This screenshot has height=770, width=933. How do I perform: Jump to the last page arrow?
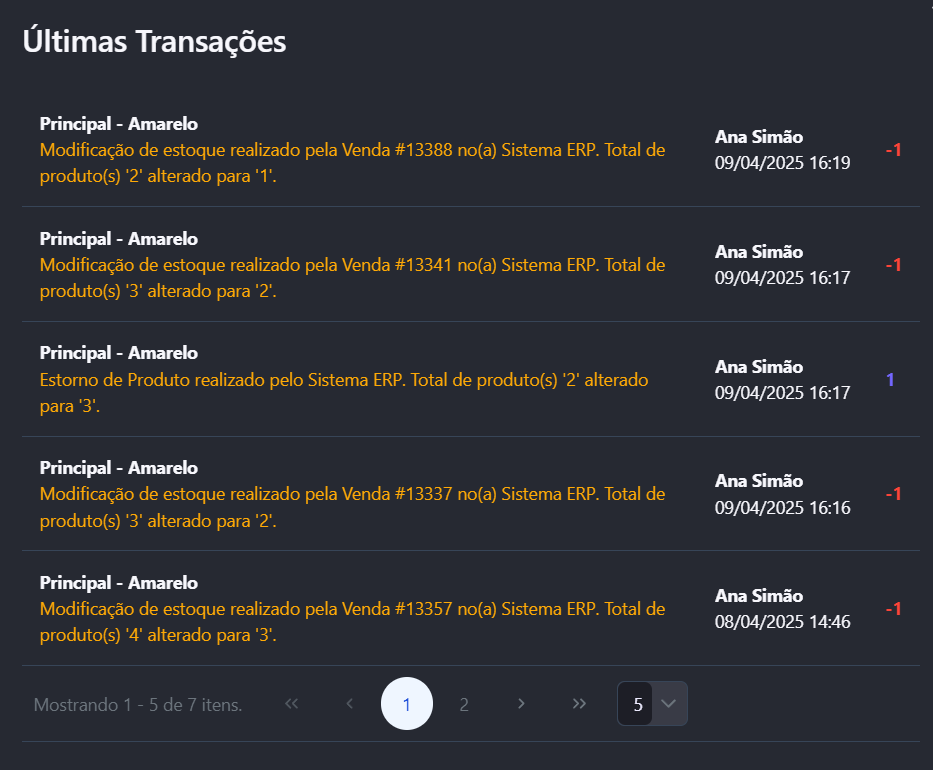[x=579, y=704]
